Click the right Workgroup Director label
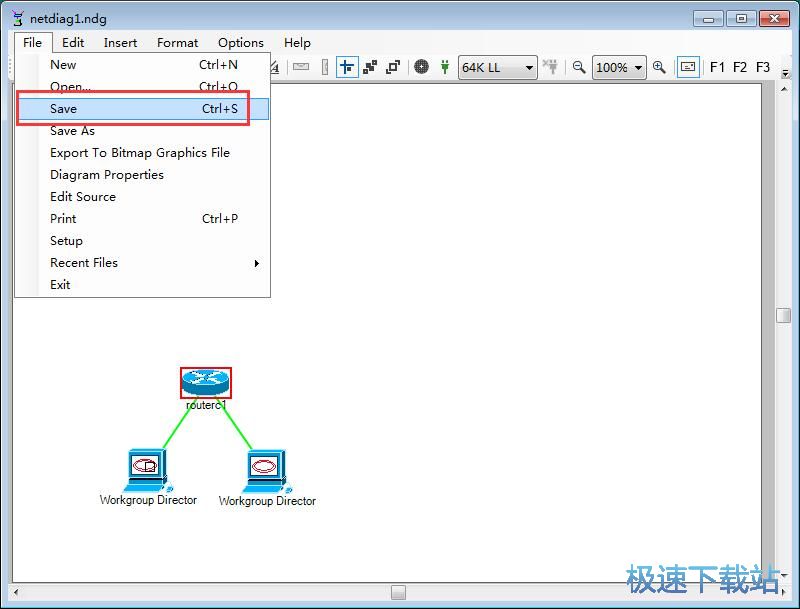The height and width of the screenshot is (609, 800). pos(267,501)
